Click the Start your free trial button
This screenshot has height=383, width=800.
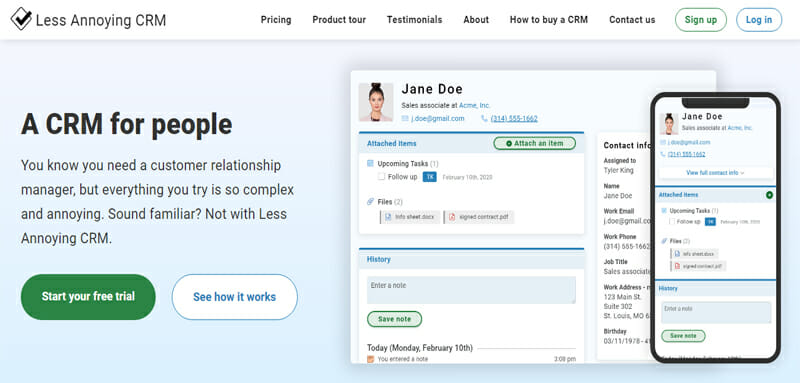coord(88,297)
